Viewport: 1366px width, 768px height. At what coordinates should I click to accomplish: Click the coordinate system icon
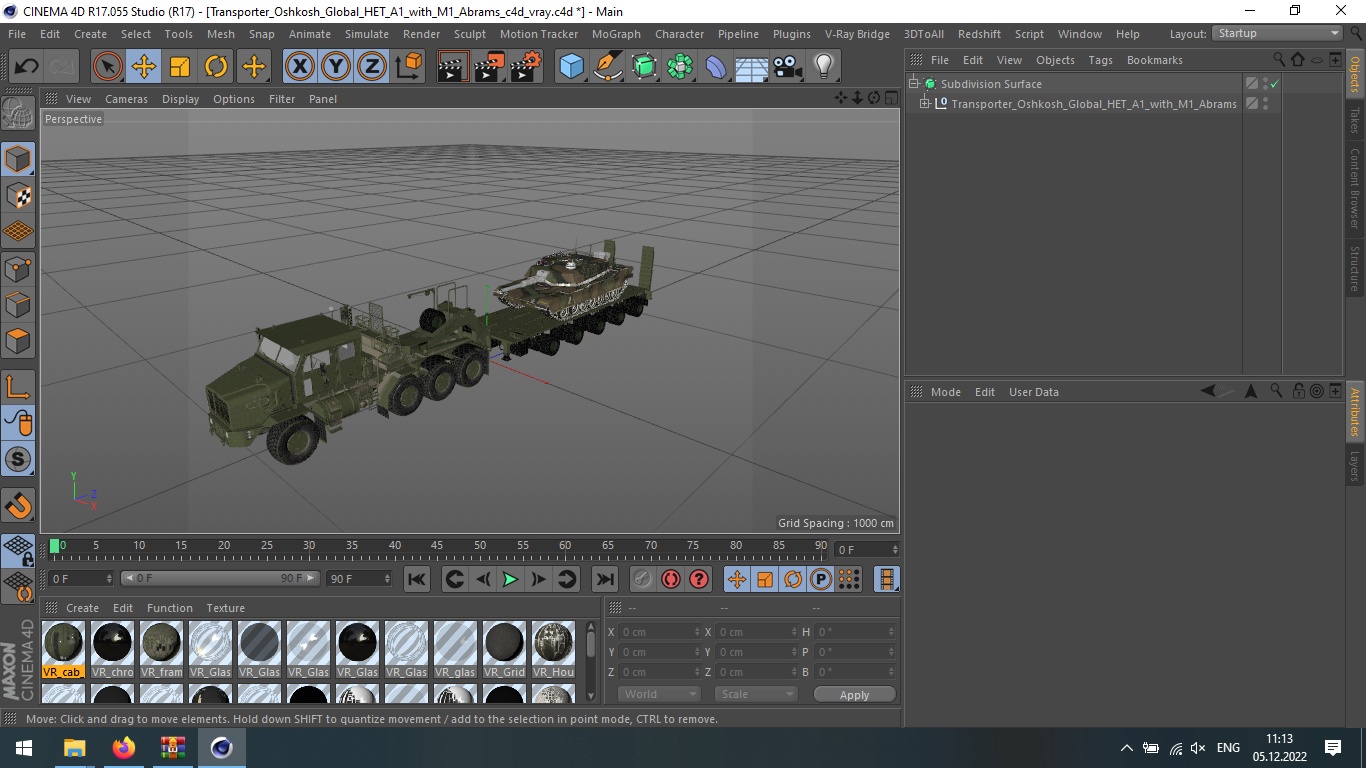tap(408, 67)
